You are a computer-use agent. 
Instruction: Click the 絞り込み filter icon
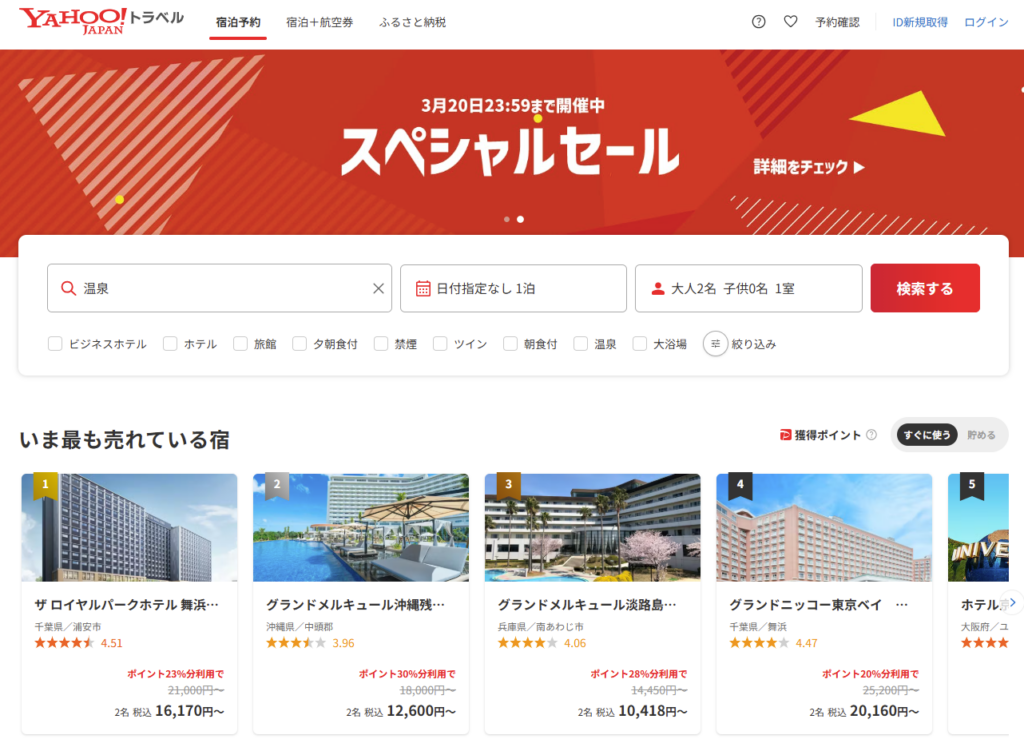coord(715,344)
